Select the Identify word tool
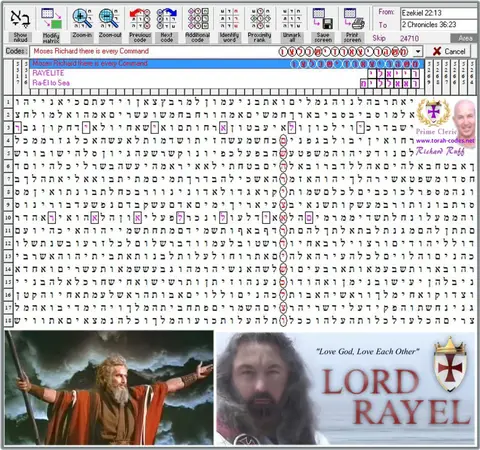Screen dimensions: 480x450 coord(229,19)
